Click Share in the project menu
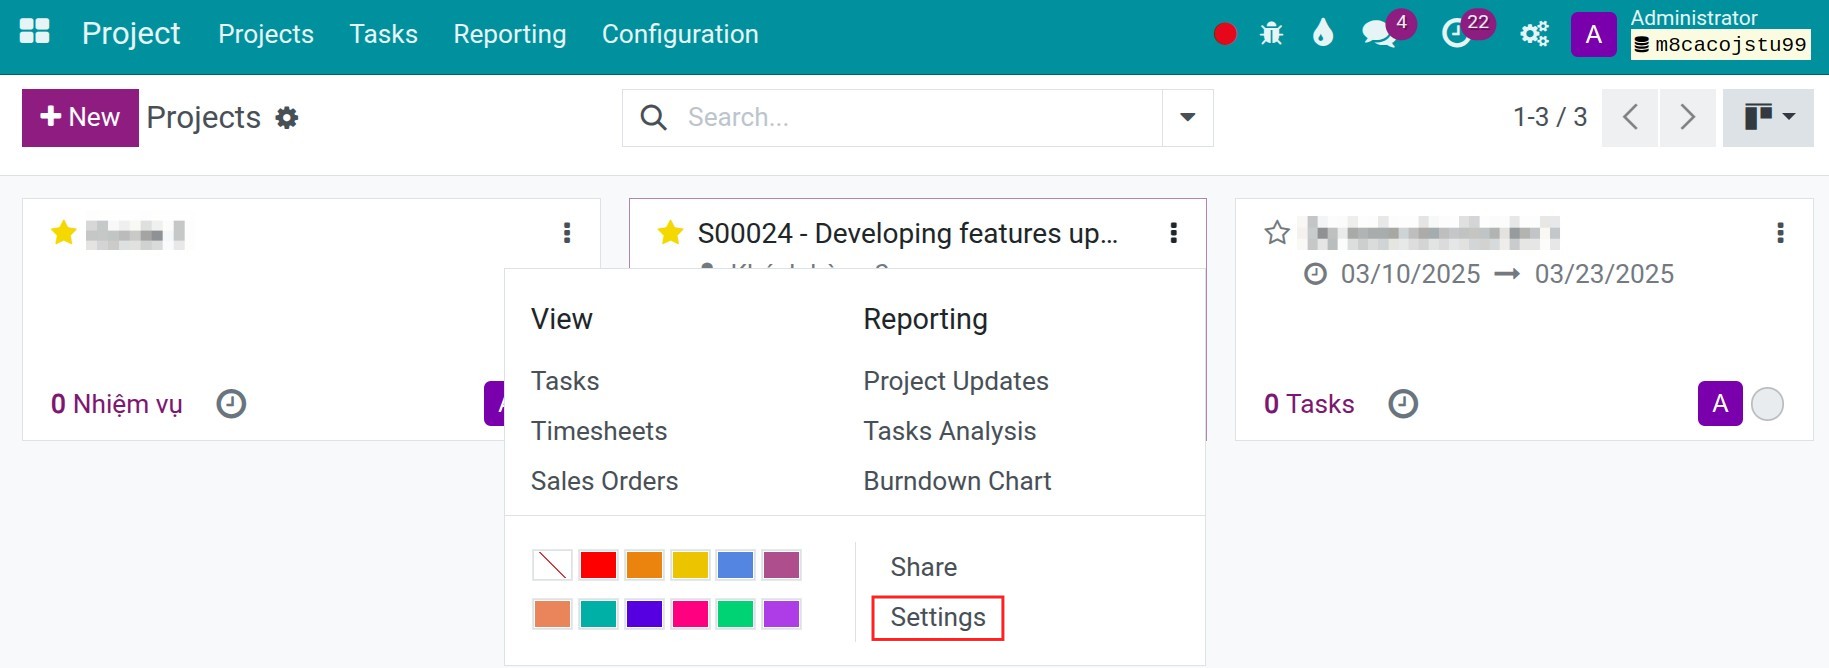The image size is (1829, 668). tap(924, 567)
